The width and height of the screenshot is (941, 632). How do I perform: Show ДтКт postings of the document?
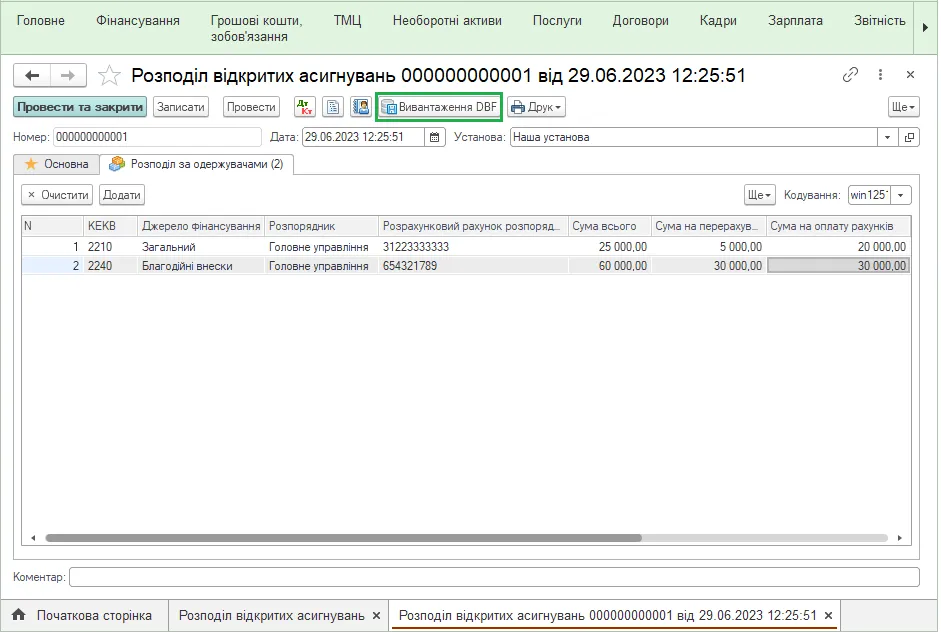(305, 107)
